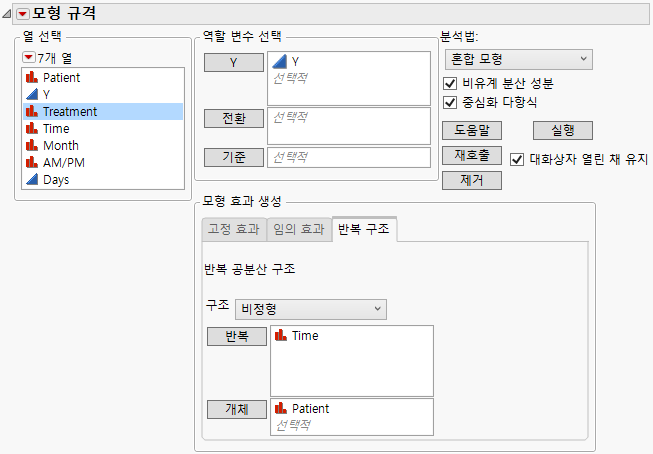Collapse the 모형 규격 red triangle menu
The height and width of the screenshot is (454, 653).
coord(23,14)
